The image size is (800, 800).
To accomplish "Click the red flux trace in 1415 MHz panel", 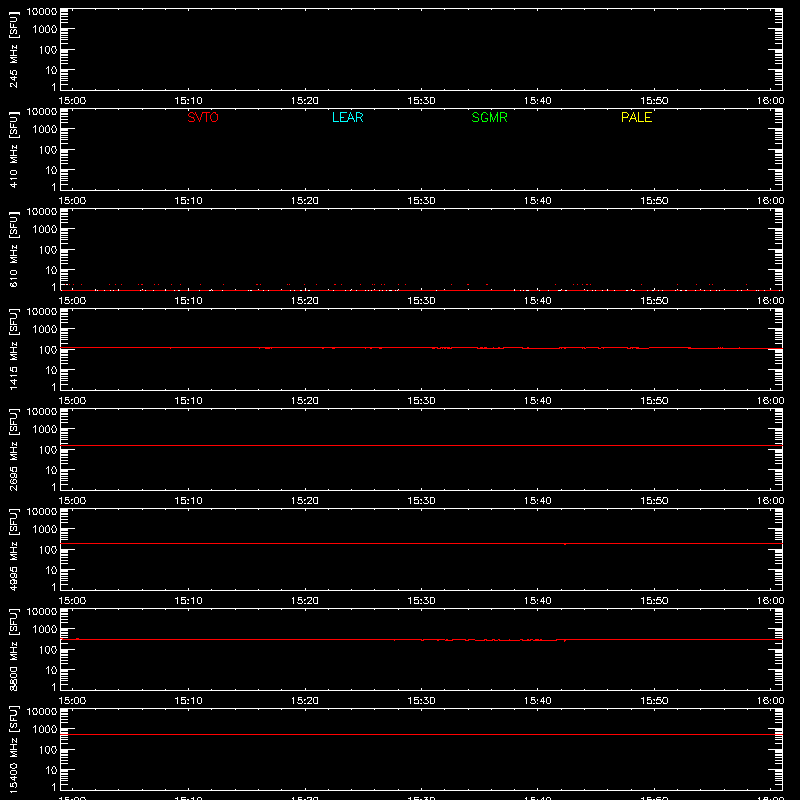I will point(421,347).
